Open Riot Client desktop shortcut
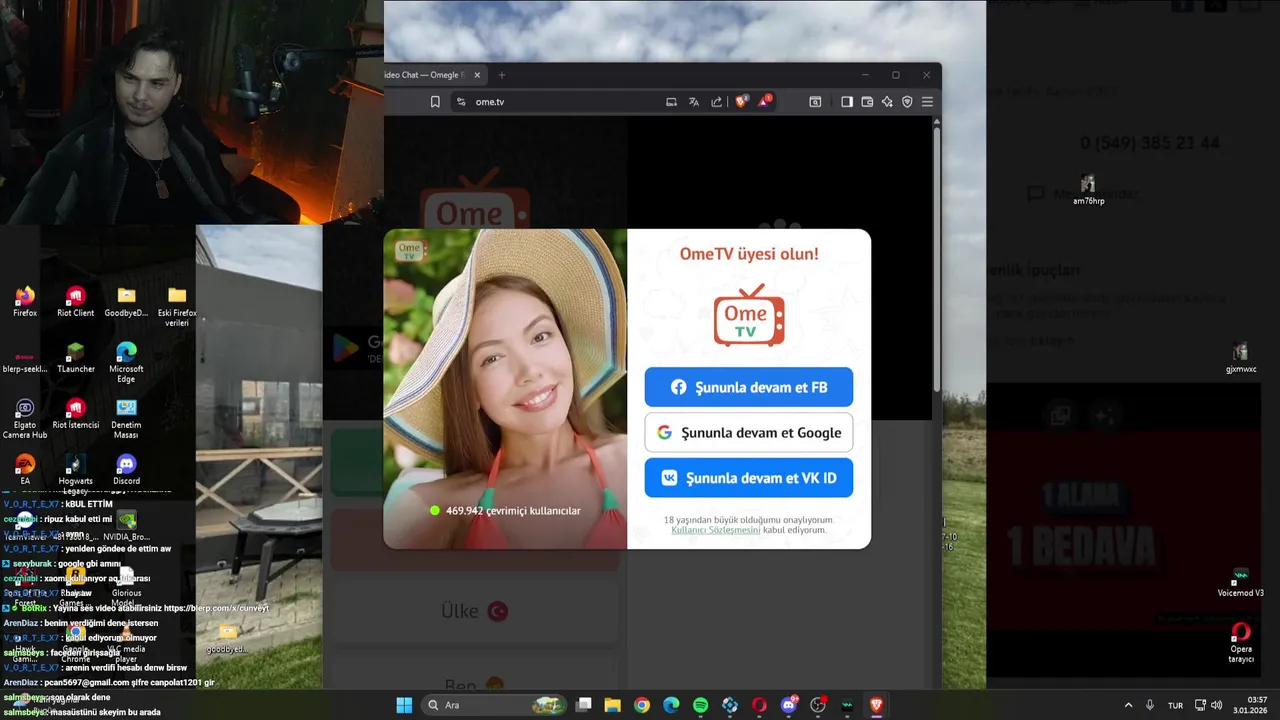 click(75, 302)
